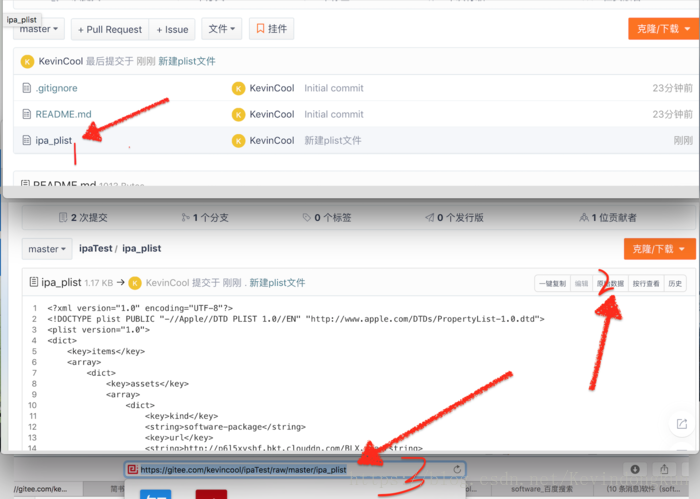This screenshot has width=700, height=499.
Task: Click the + Issue button
Action: tap(172, 29)
